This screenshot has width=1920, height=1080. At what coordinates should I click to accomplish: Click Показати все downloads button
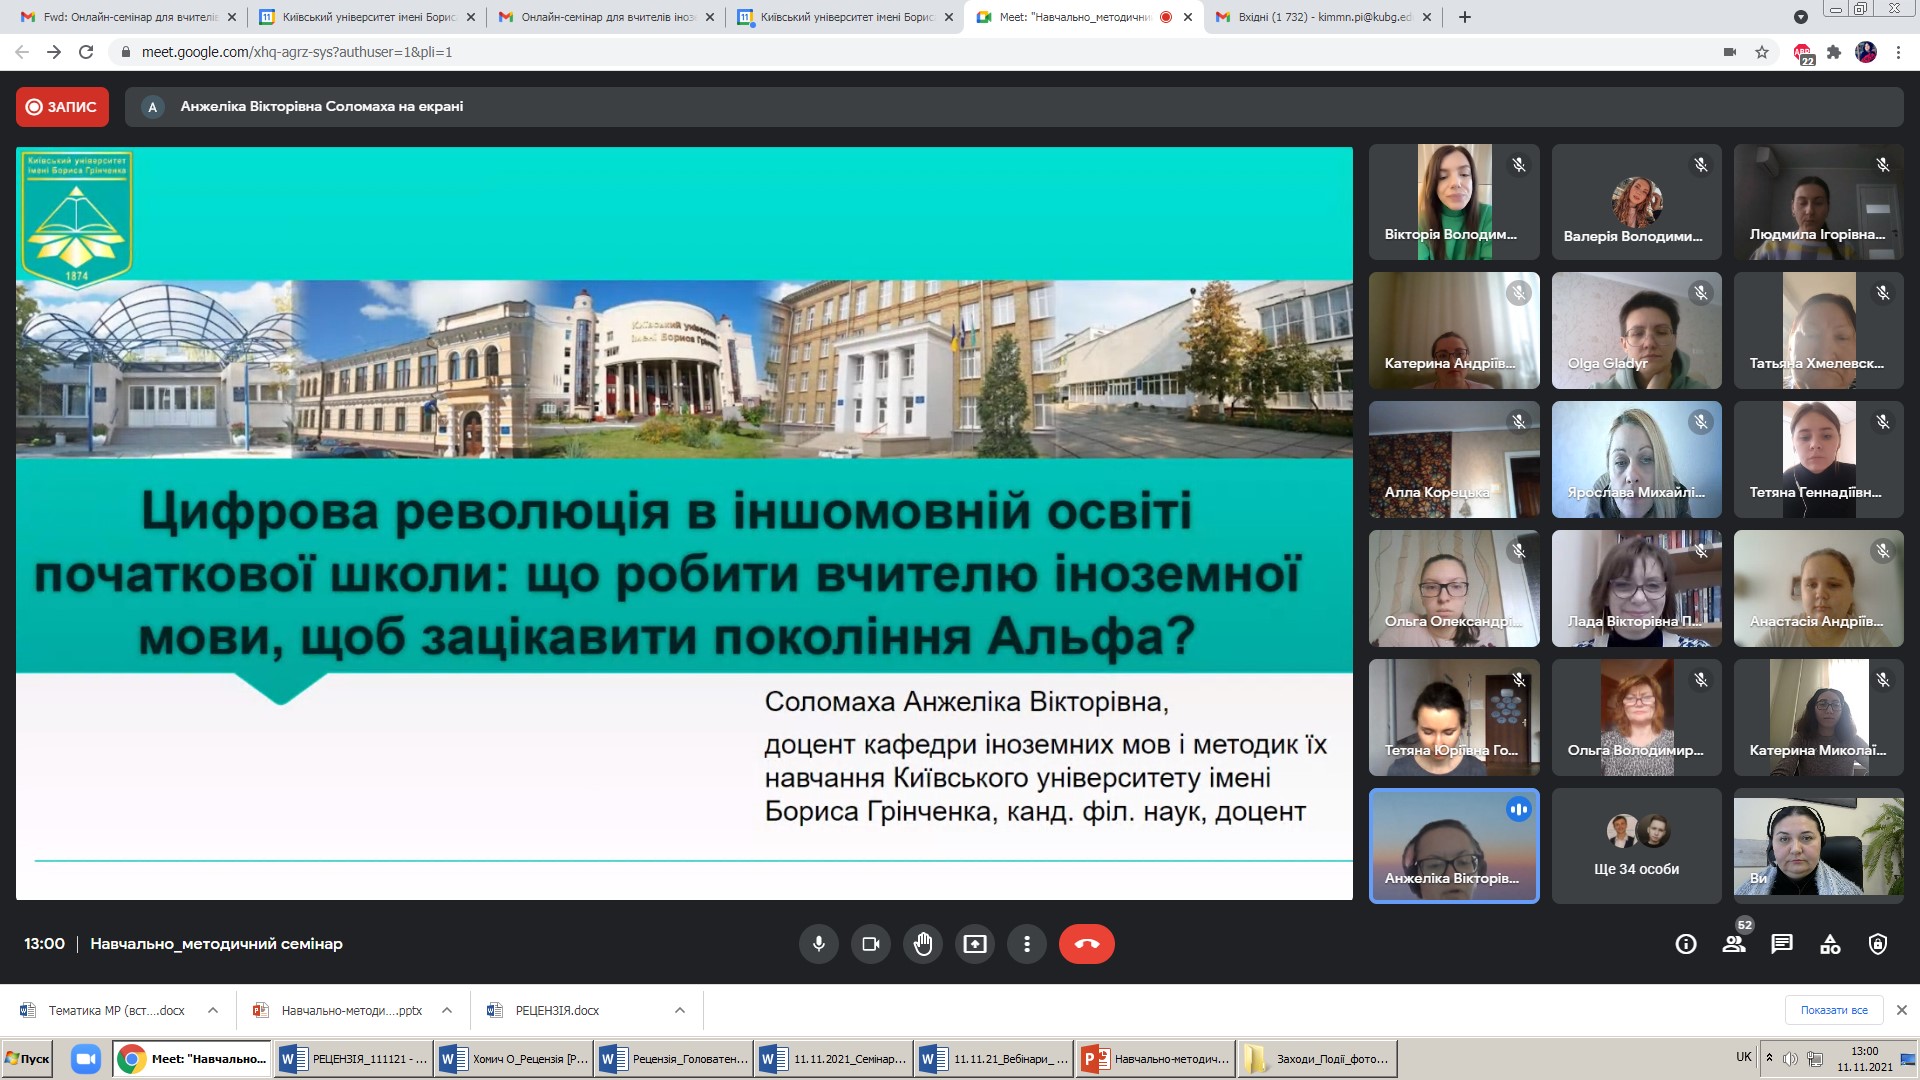pos(1833,1010)
